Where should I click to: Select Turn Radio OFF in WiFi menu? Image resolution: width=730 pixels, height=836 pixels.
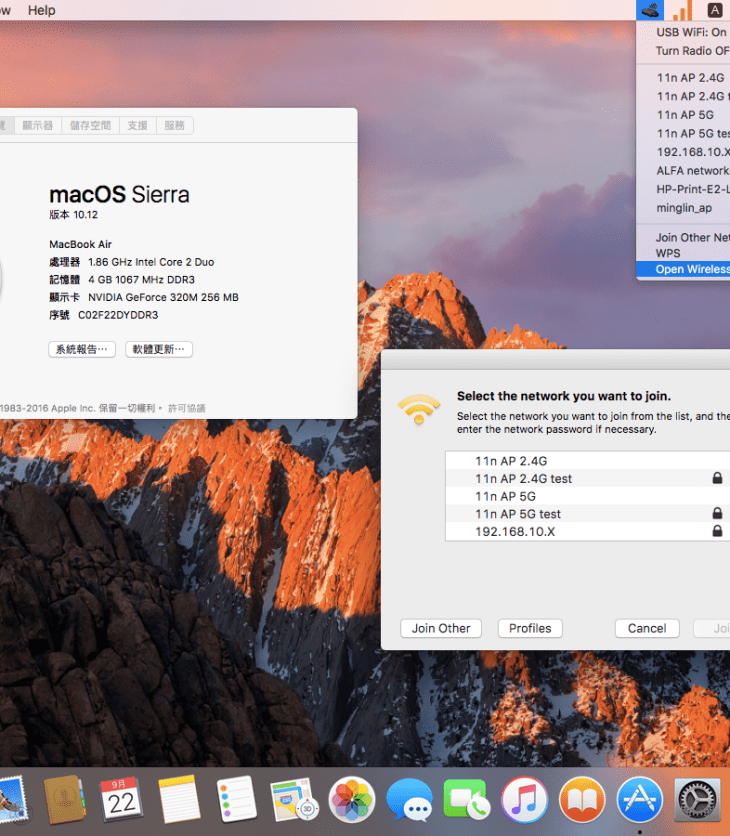[692, 51]
